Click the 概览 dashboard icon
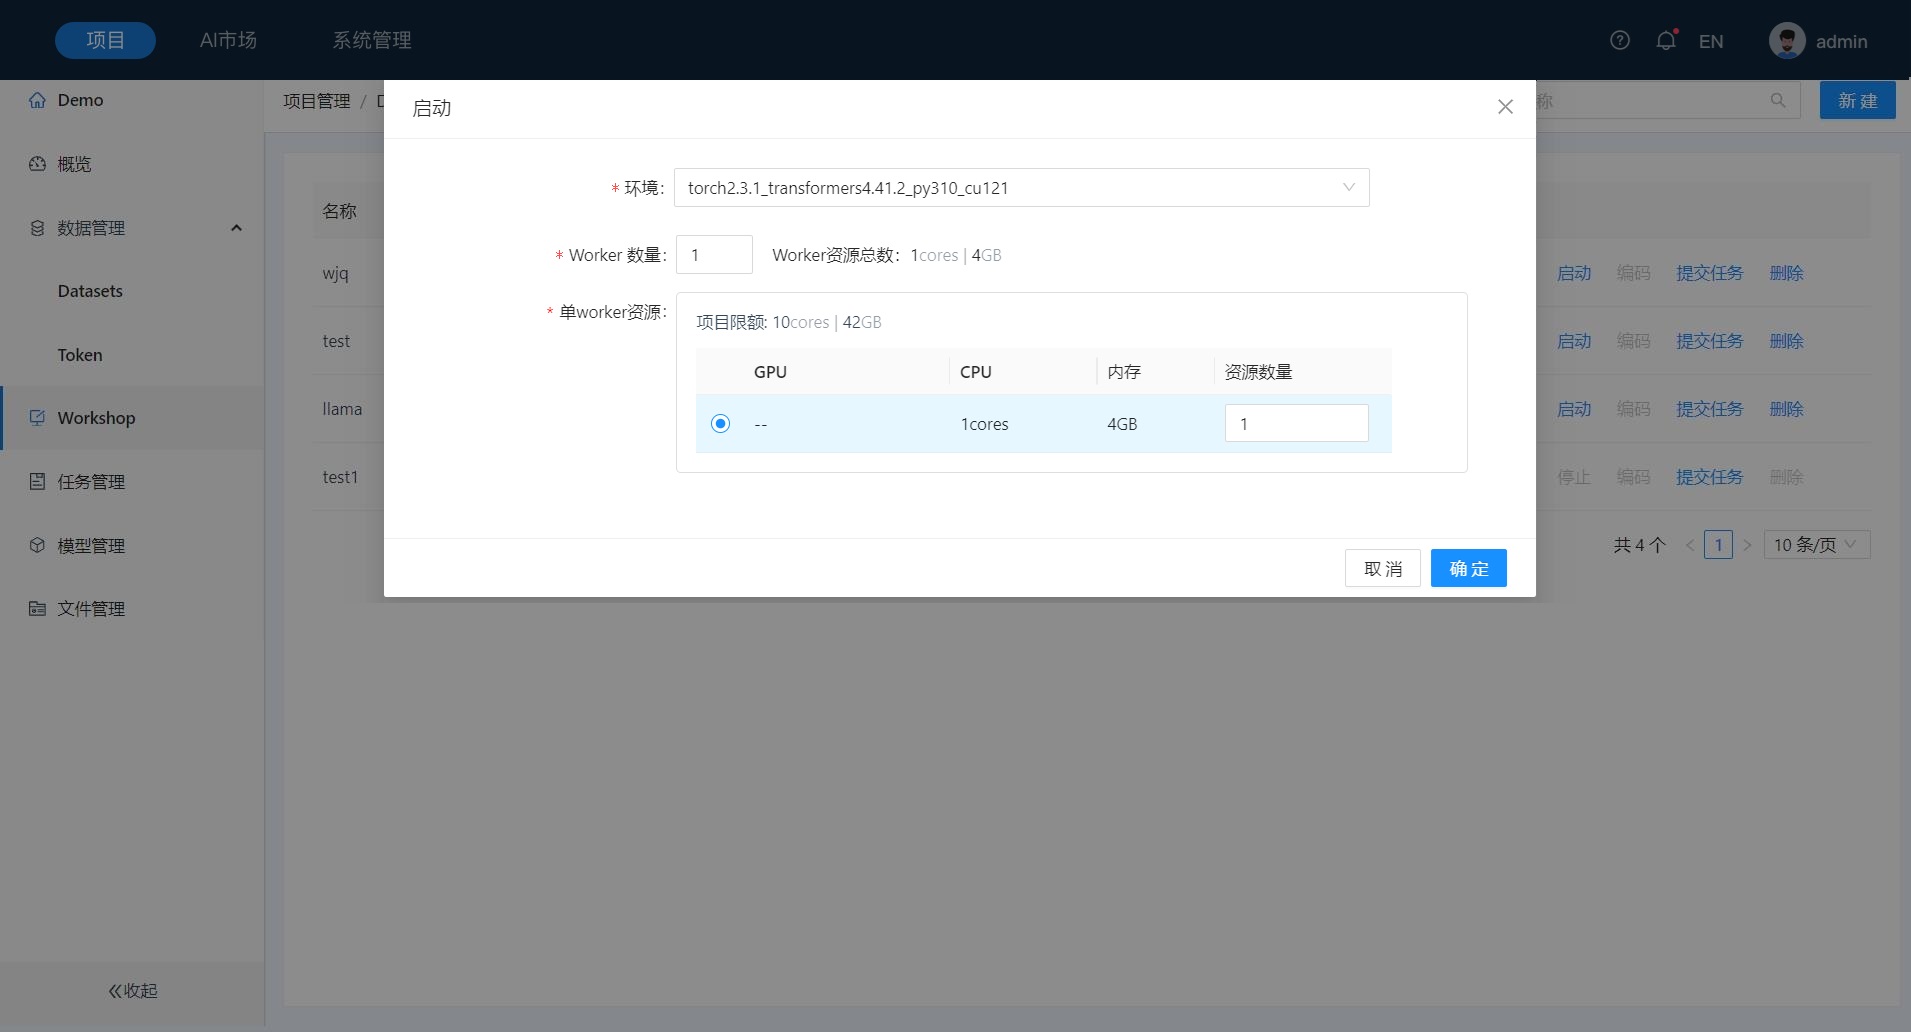The height and width of the screenshot is (1032, 1911). [37, 164]
